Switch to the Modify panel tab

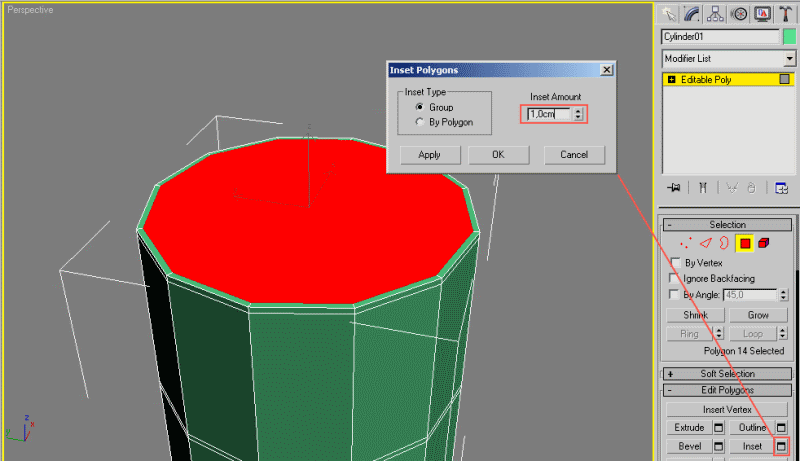(692, 14)
